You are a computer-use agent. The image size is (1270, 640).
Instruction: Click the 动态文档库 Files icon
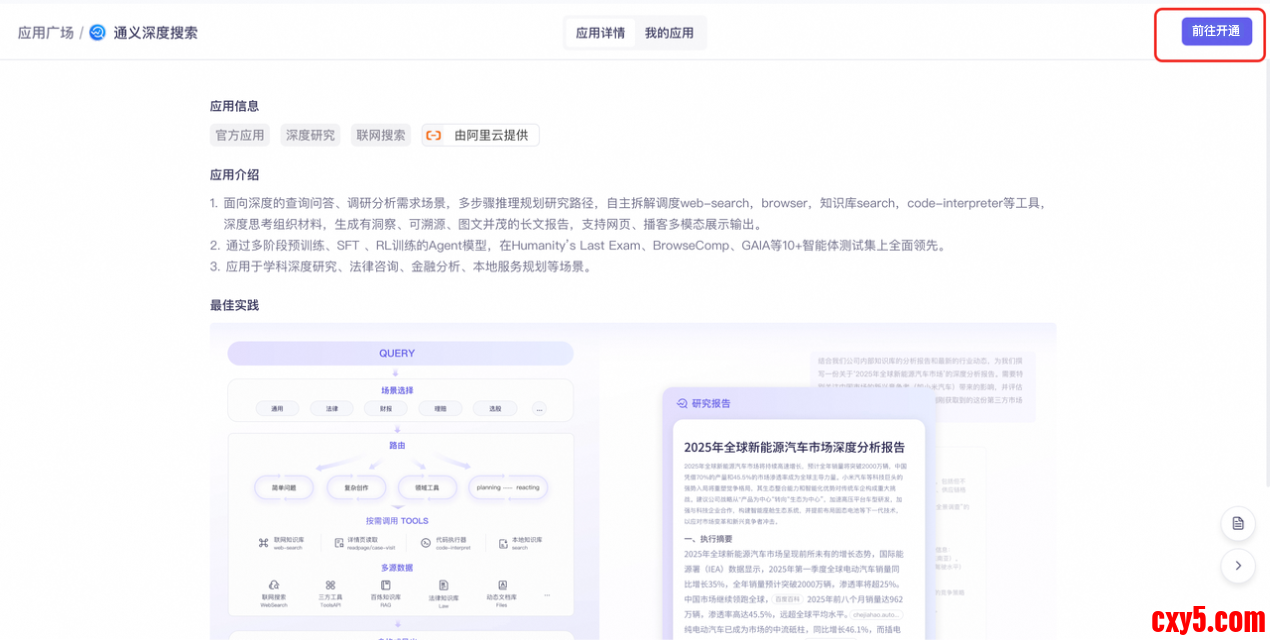point(502,585)
